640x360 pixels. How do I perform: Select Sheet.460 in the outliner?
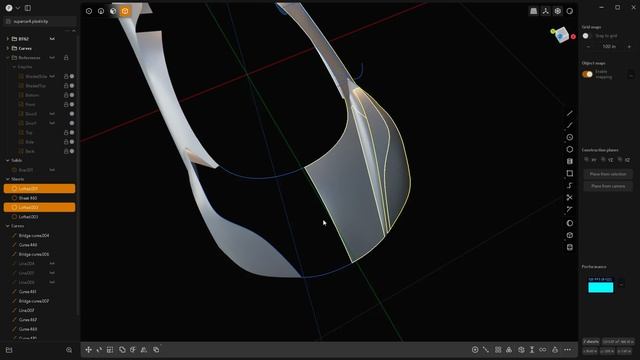[40, 198]
